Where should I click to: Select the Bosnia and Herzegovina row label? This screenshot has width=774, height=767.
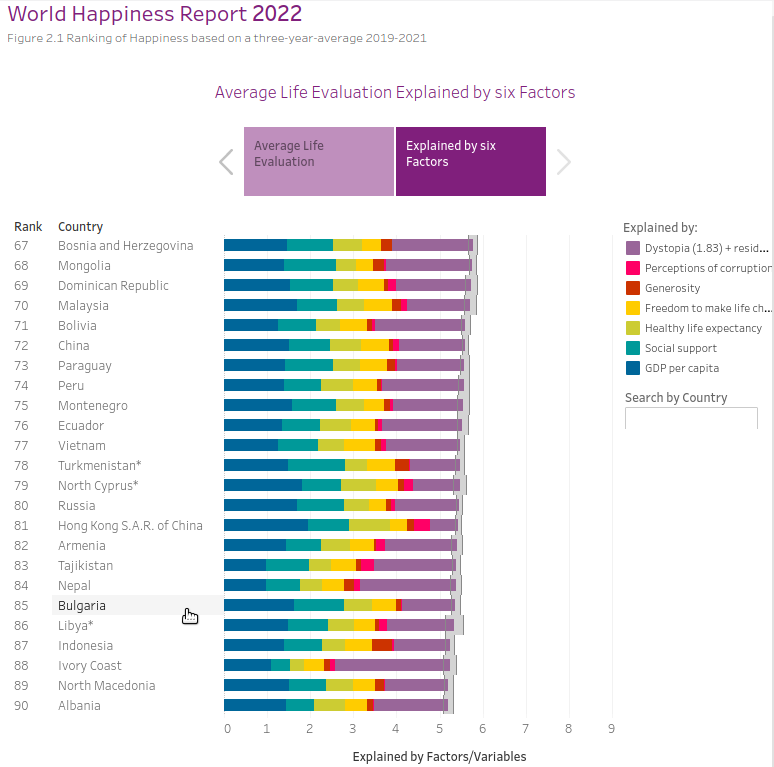tap(125, 246)
